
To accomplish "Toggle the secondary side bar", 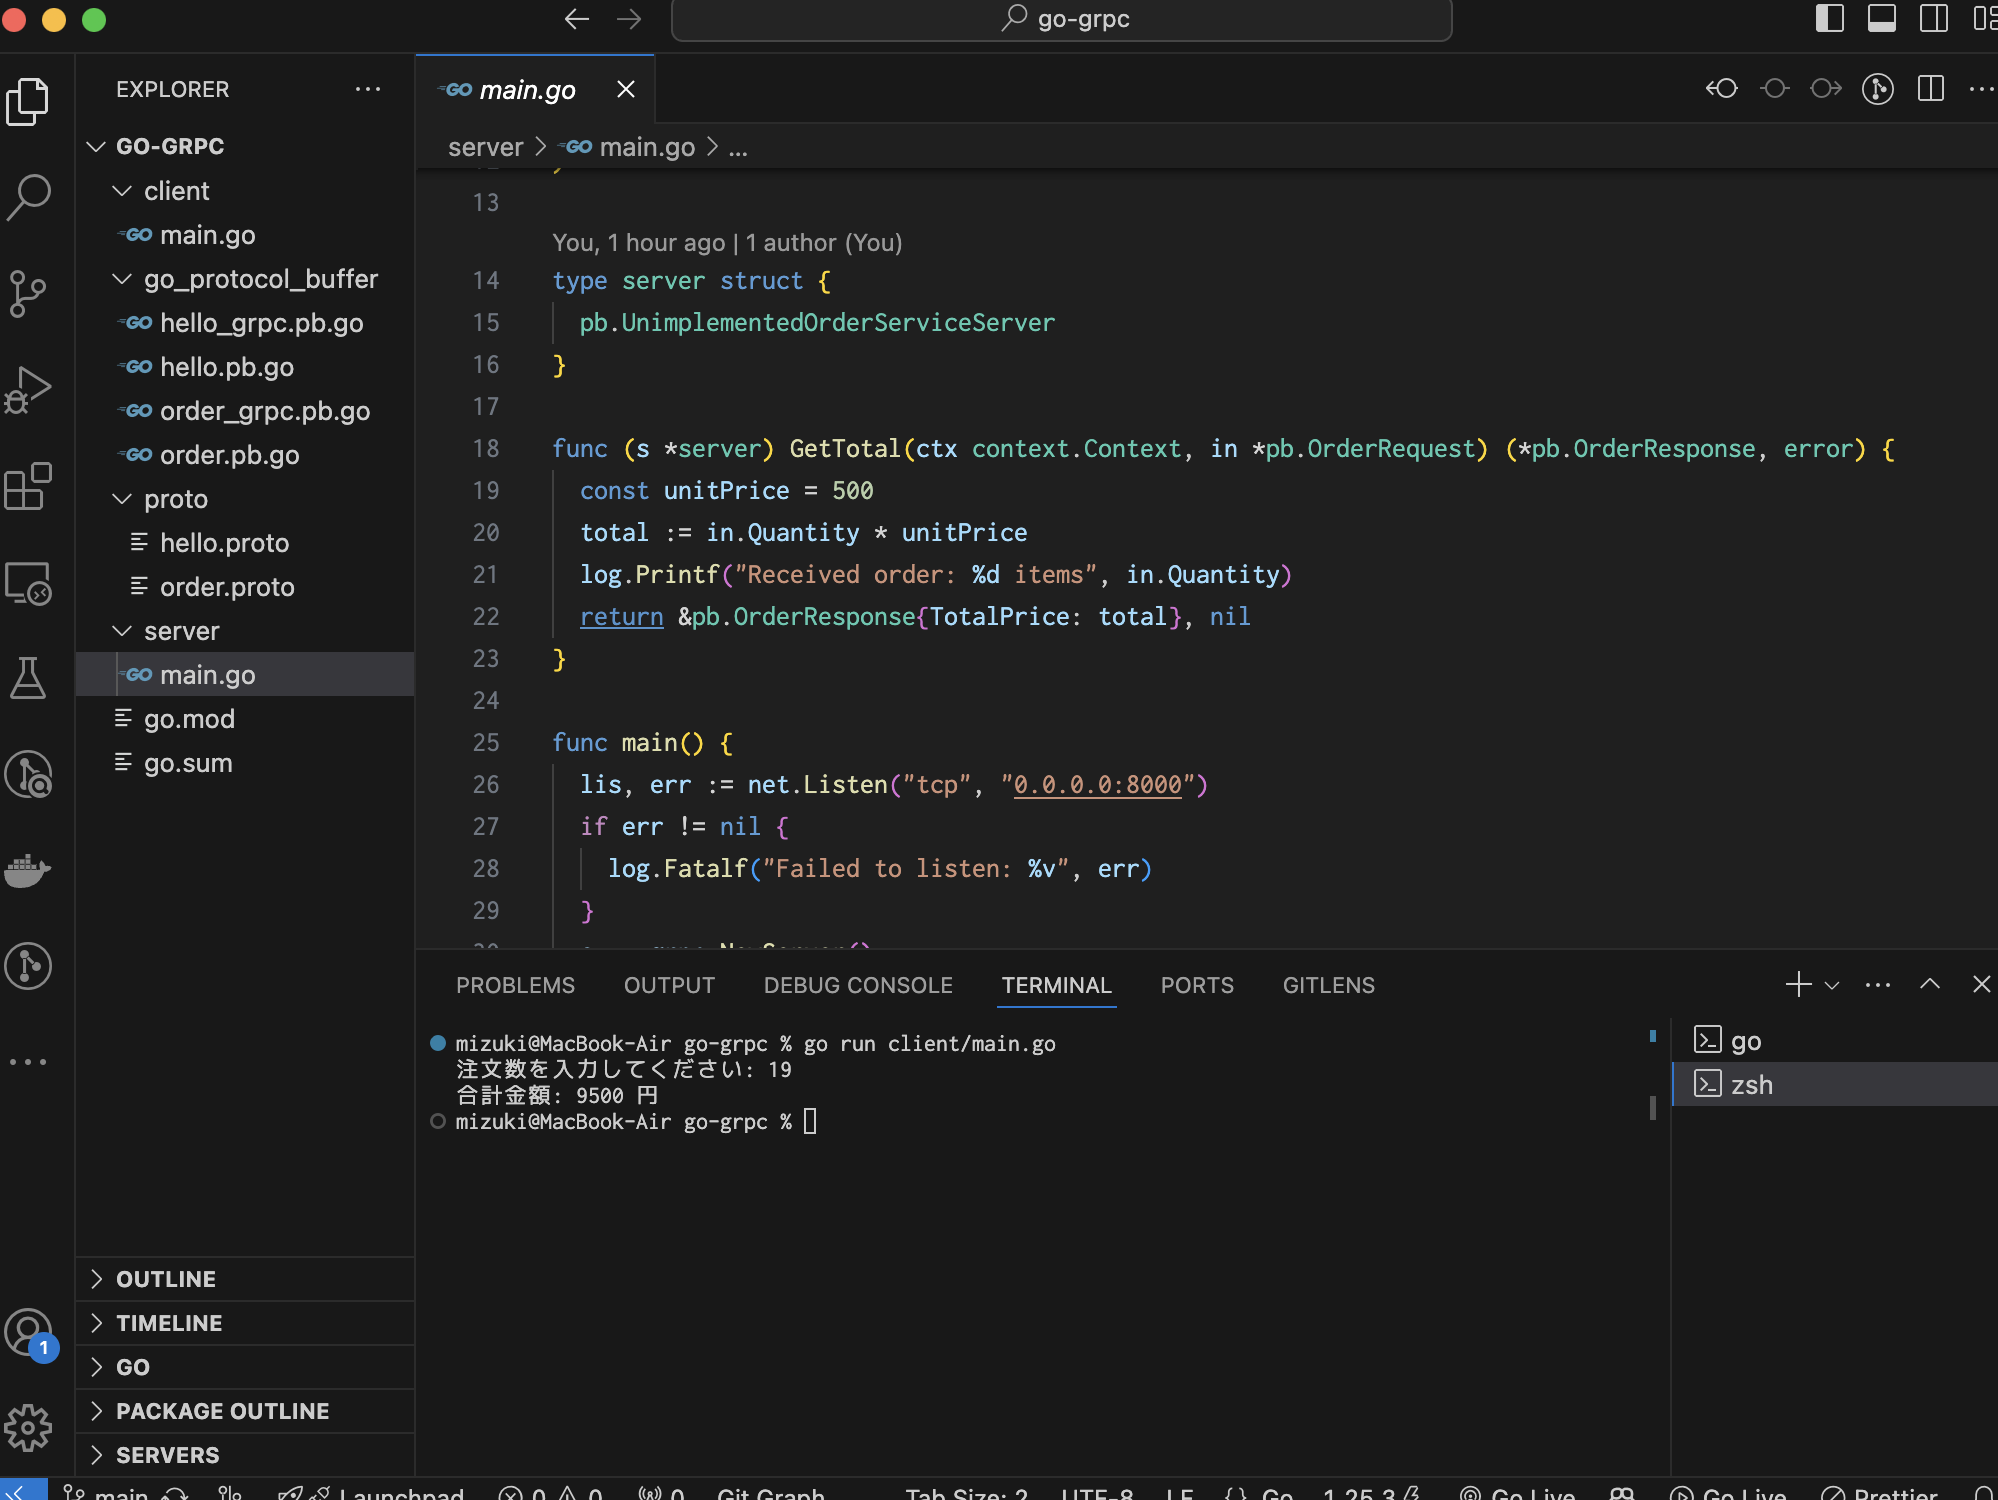I will click(1933, 19).
